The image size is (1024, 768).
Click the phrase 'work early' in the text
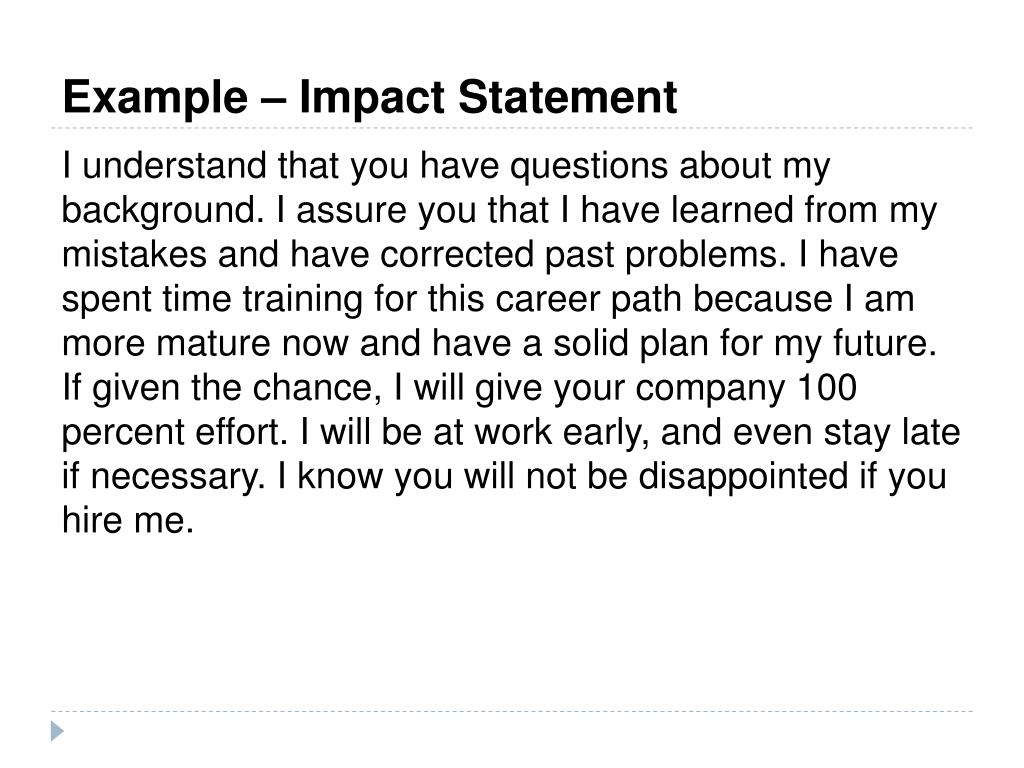pos(556,432)
